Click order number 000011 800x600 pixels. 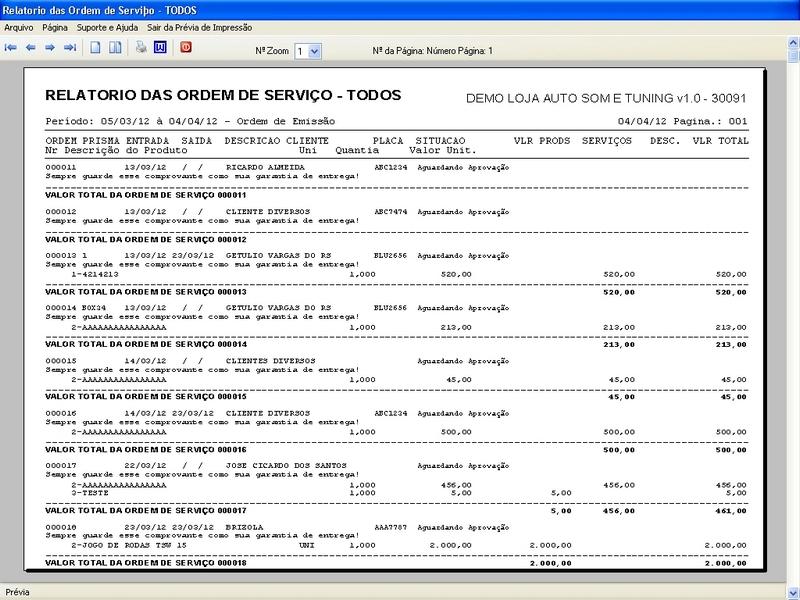click(x=61, y=167)
